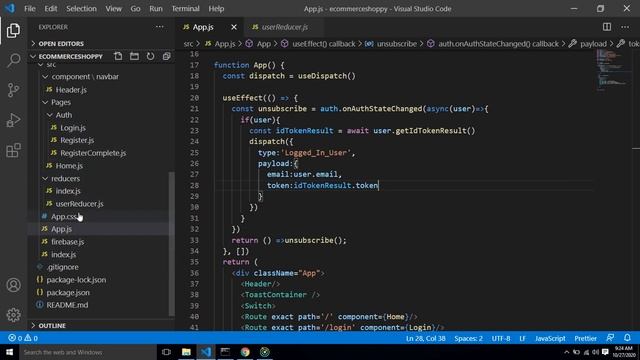Open File Explorer from the taskbar
The image size is (640, 360).
186,352
